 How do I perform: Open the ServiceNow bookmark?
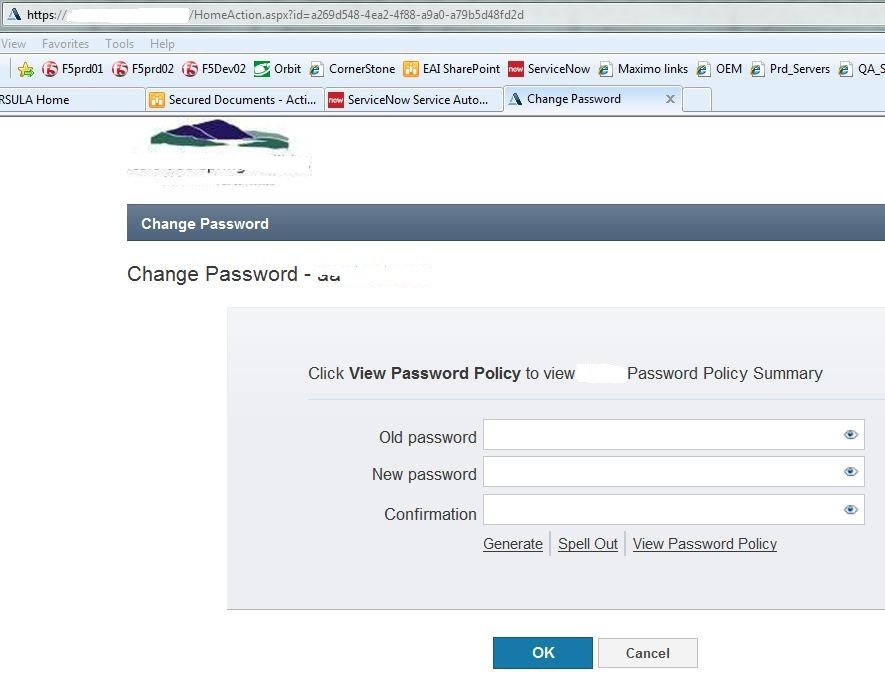point(549,69)
